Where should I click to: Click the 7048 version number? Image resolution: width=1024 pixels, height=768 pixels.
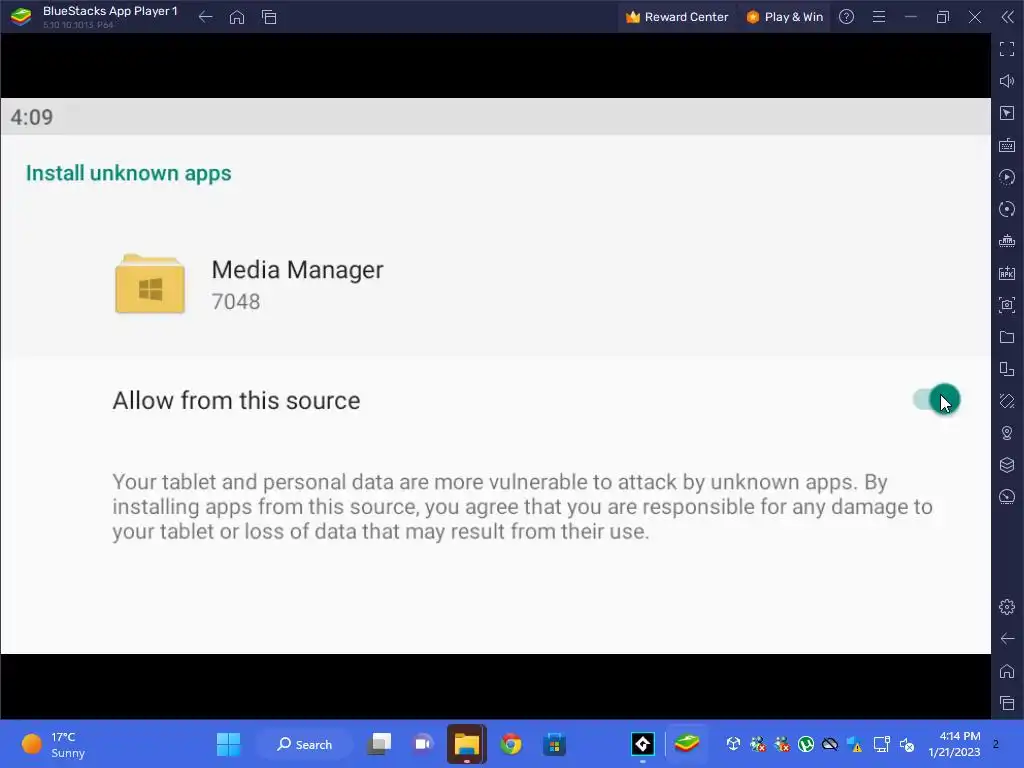[236, 301]
